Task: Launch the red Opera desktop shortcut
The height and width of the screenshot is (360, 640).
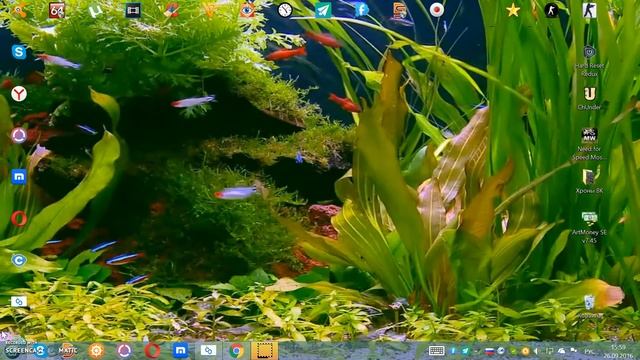Action: pyautogui.click(x=19, y=219)
